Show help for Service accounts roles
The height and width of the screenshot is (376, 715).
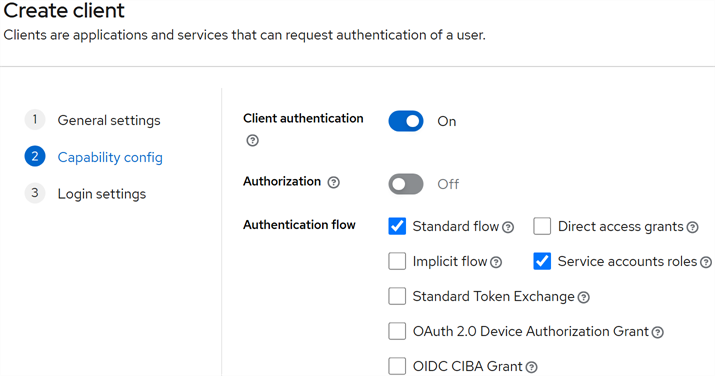706,262
